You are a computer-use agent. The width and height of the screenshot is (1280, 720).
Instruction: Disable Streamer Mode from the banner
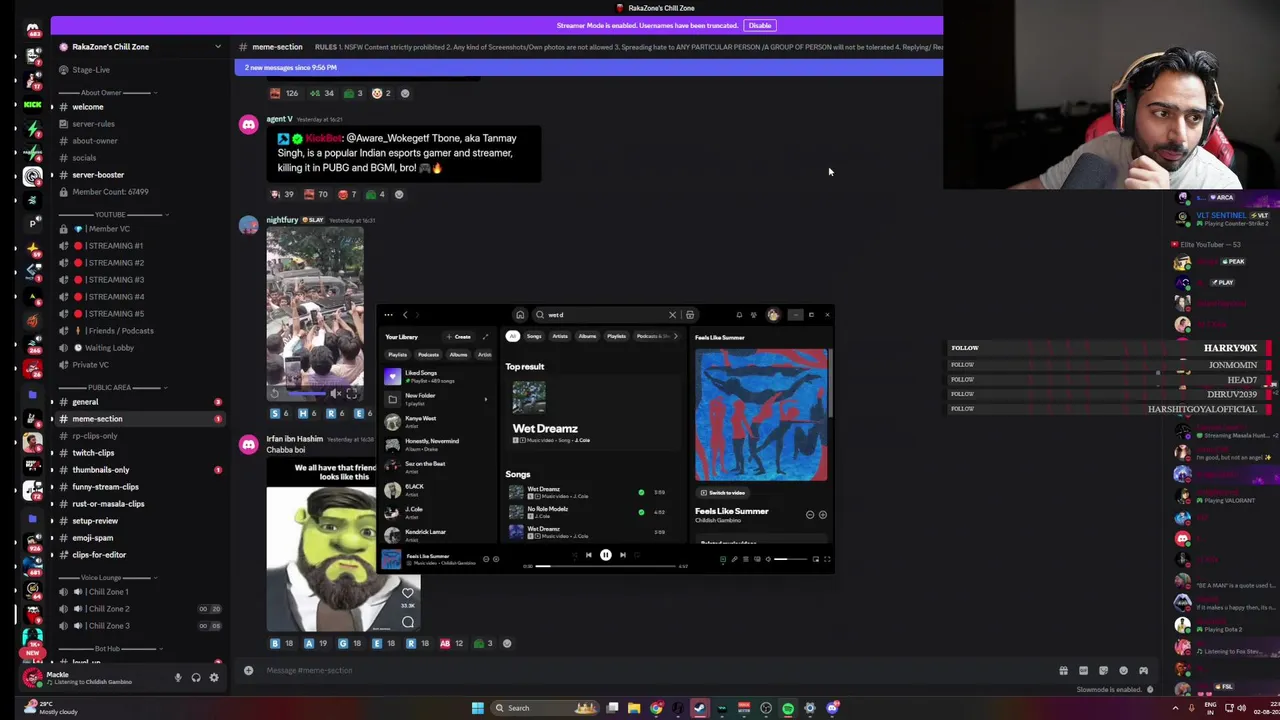coord(760,25)
